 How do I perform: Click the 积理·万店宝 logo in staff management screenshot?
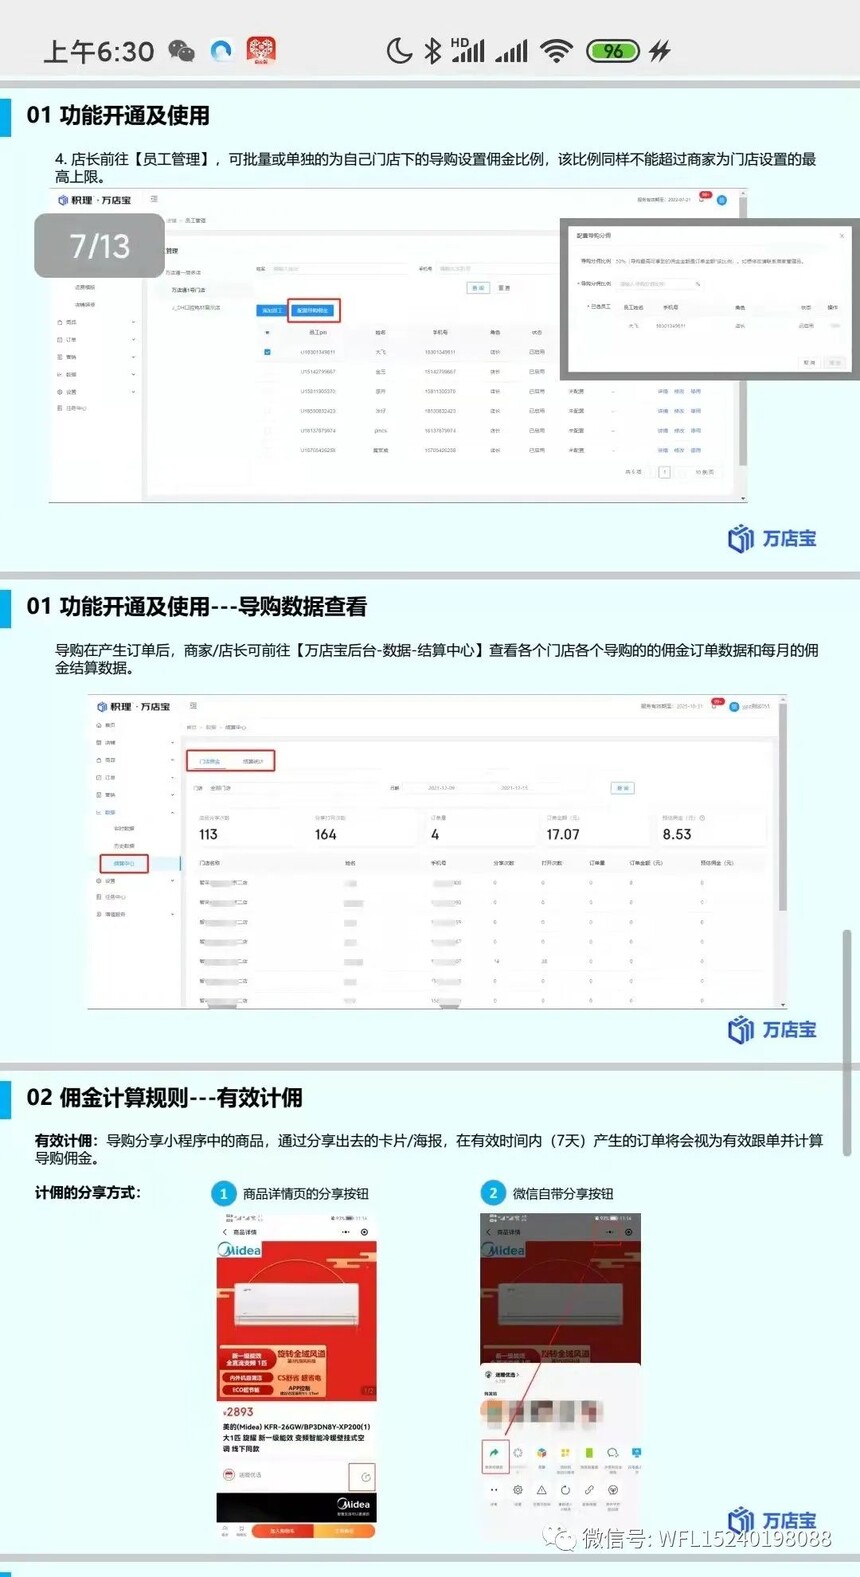tap(95, 200)
